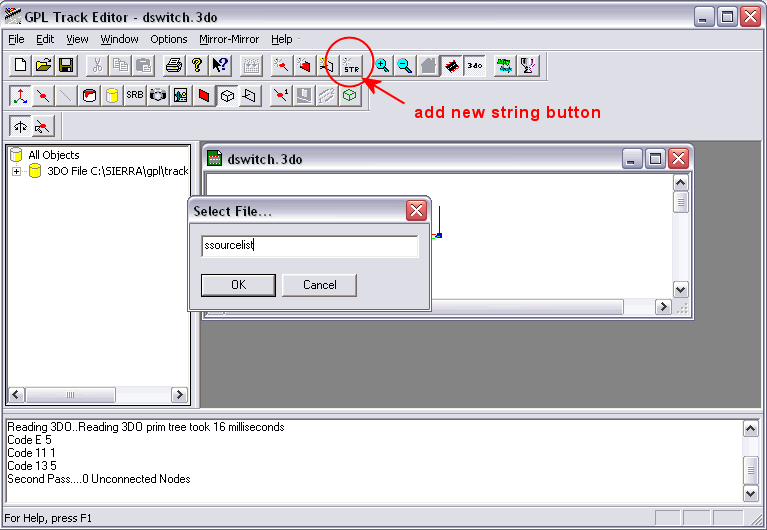The image size is (767, 530).
Task: Click the SRB toolbar button
Action: [x=135, y=96]
